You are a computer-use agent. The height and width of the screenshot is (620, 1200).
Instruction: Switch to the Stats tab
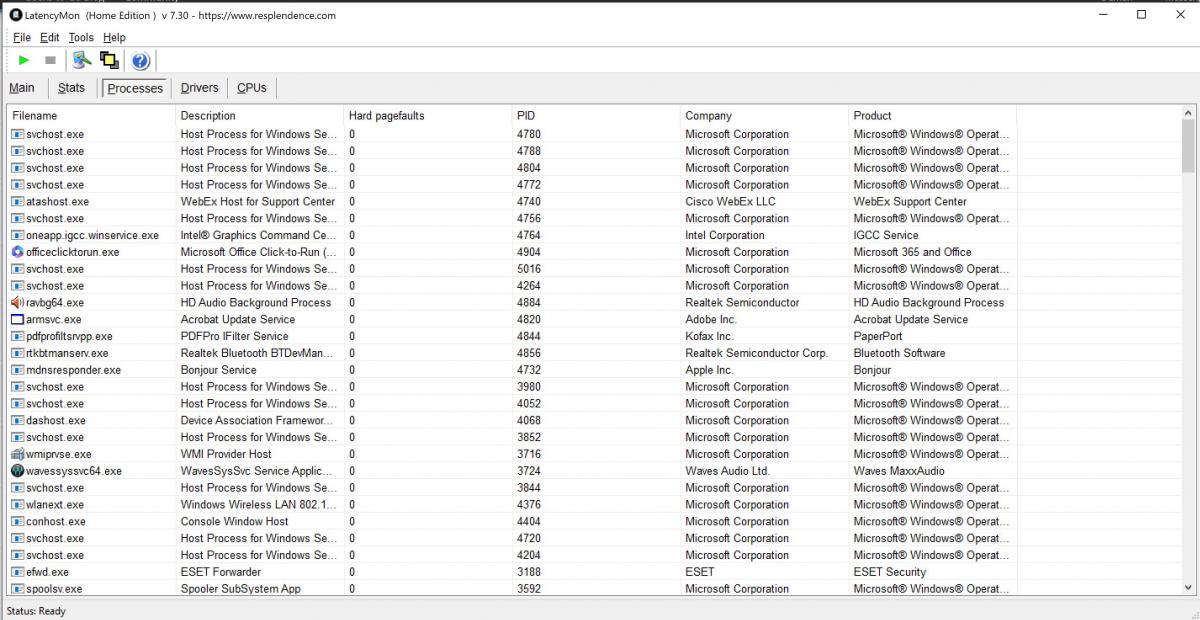coord(71,88)
